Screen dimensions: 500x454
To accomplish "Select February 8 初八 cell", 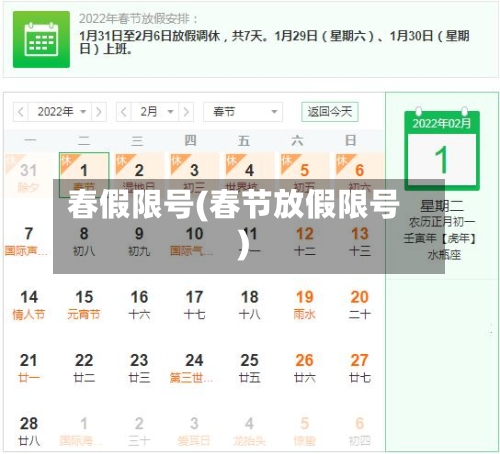I will (x=84, y=241).
